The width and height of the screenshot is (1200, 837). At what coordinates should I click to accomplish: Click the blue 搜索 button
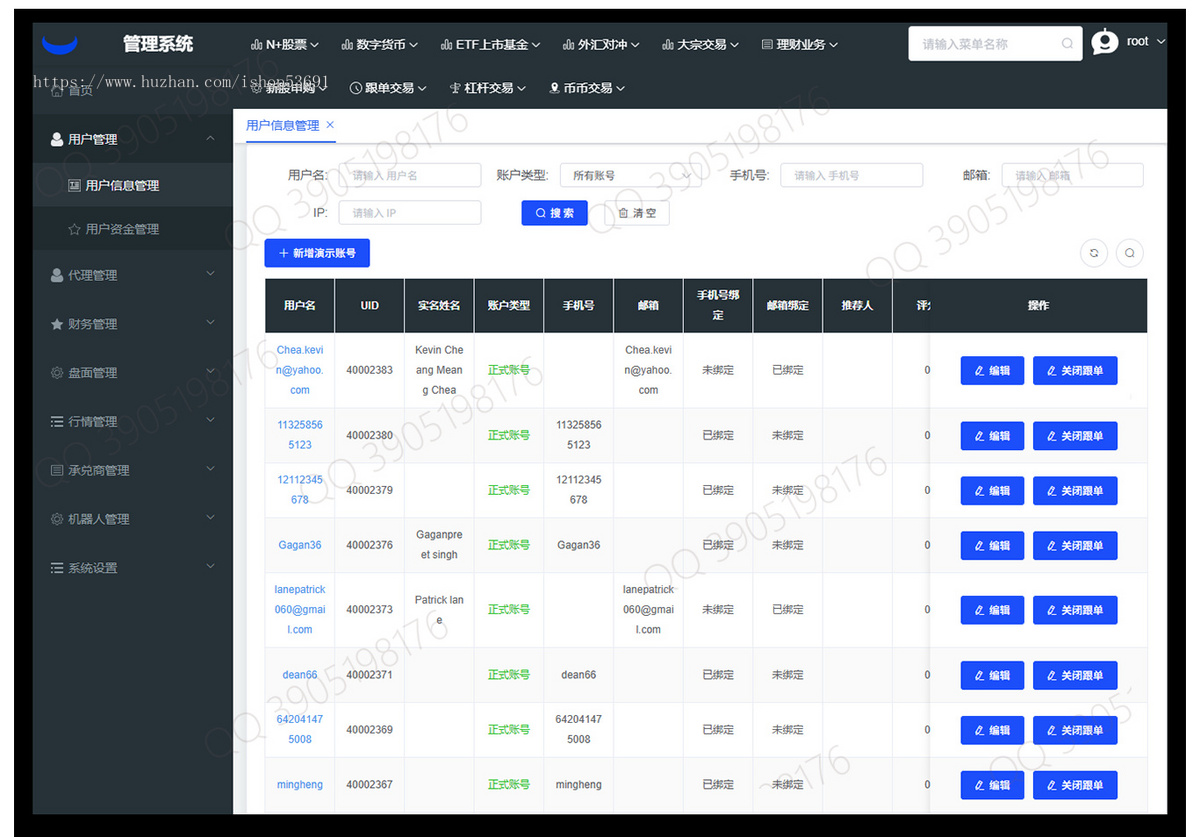(554, 213)
